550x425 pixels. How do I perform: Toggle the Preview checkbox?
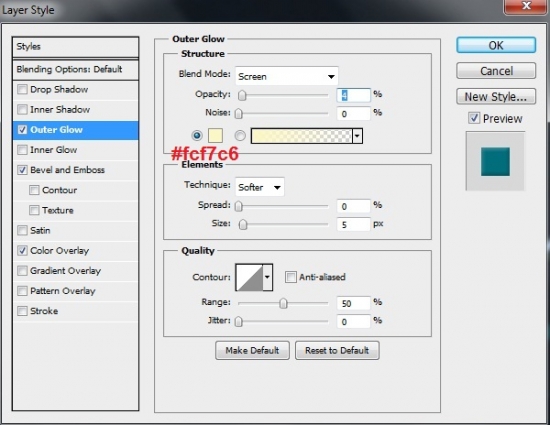[x=474, y=118]
